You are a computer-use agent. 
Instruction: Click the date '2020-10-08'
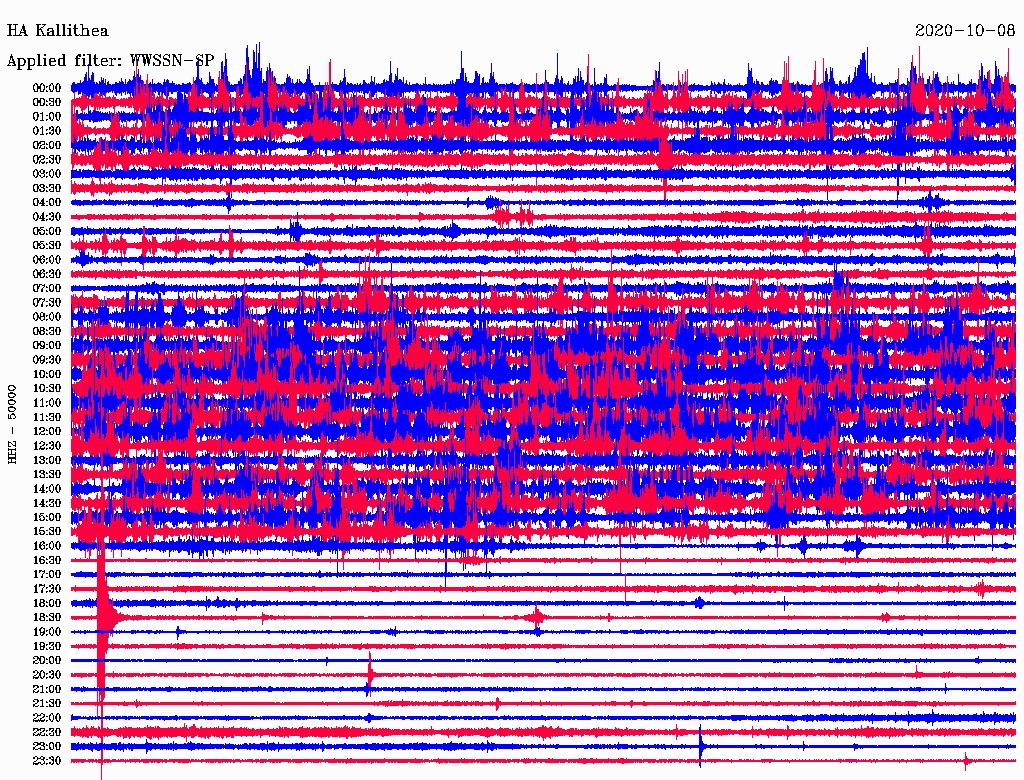965,31
